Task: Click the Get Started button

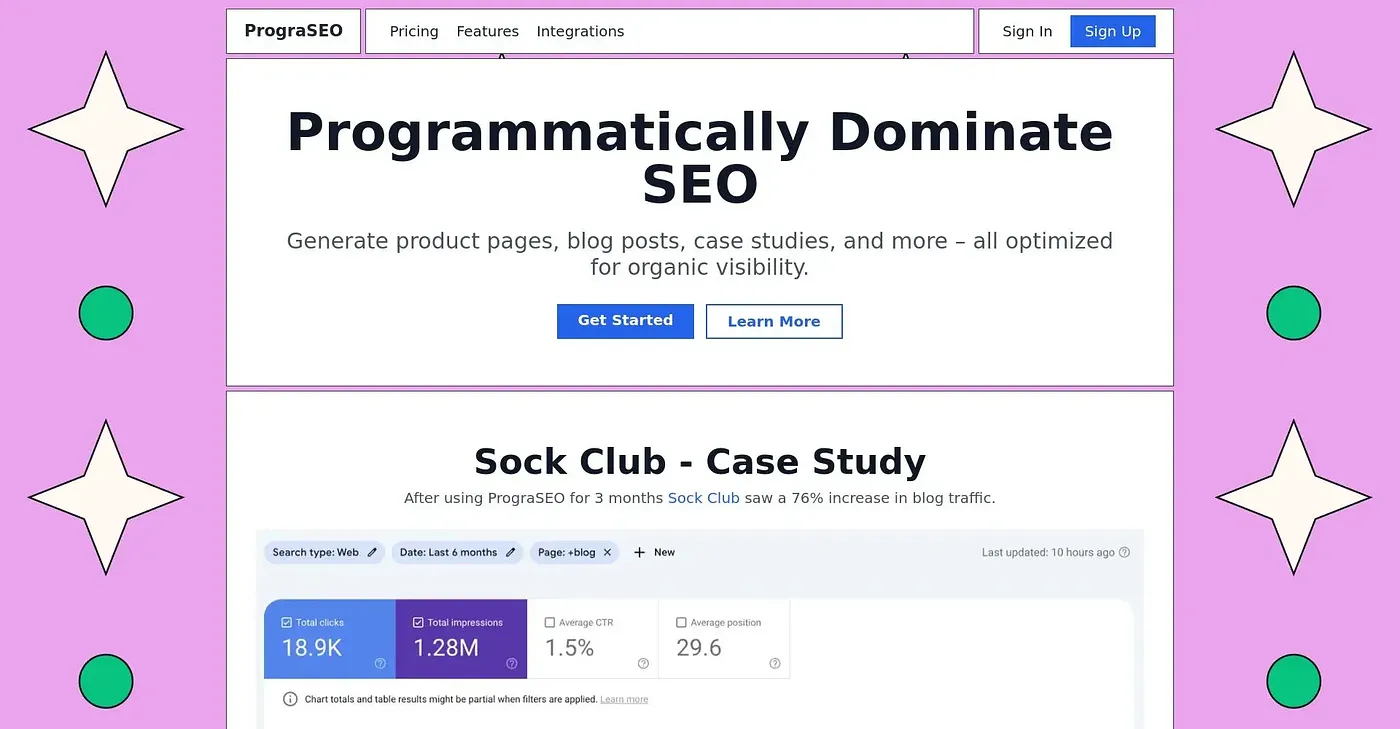Action: [625, 321]
